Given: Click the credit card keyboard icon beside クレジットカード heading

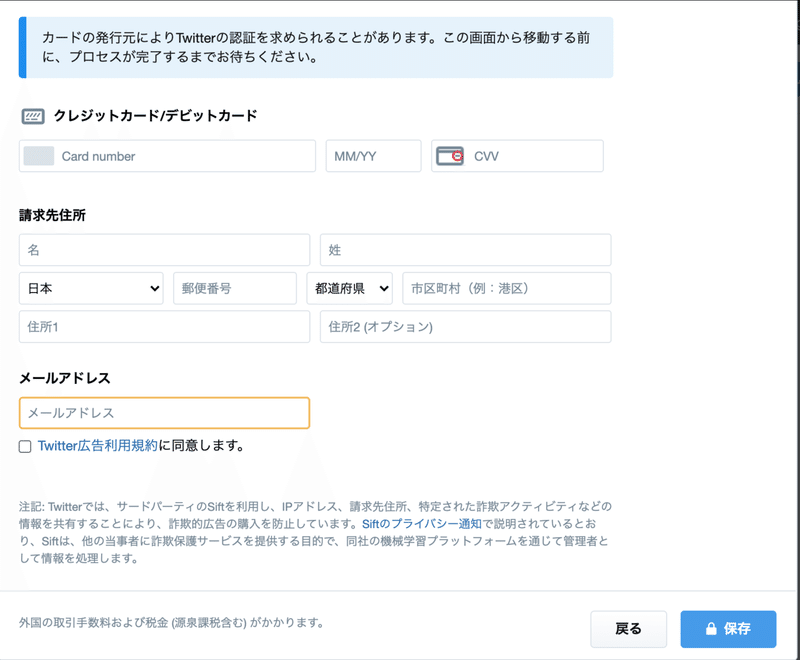Looking at the screenshot, I should tap(33, 116).
